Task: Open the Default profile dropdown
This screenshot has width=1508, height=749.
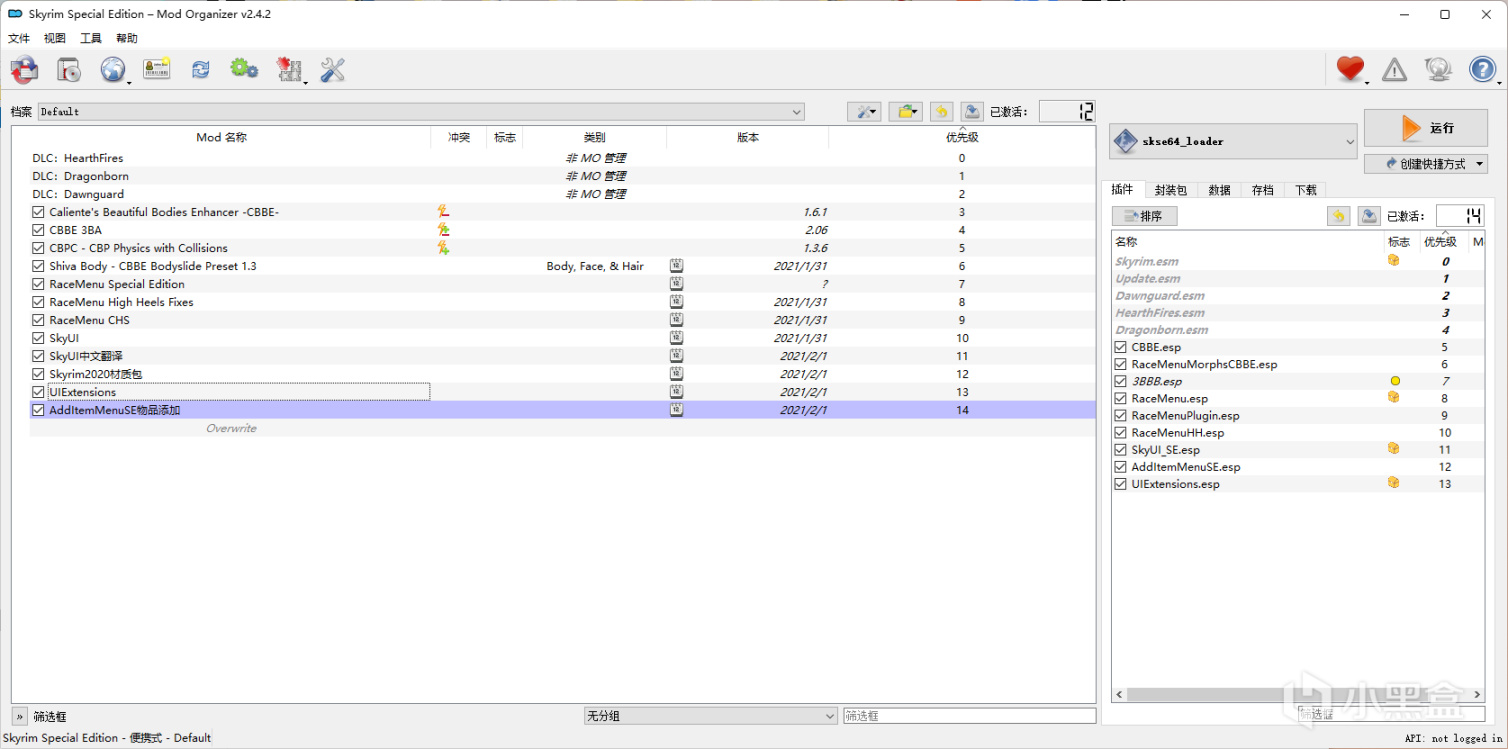Action: 421,112
